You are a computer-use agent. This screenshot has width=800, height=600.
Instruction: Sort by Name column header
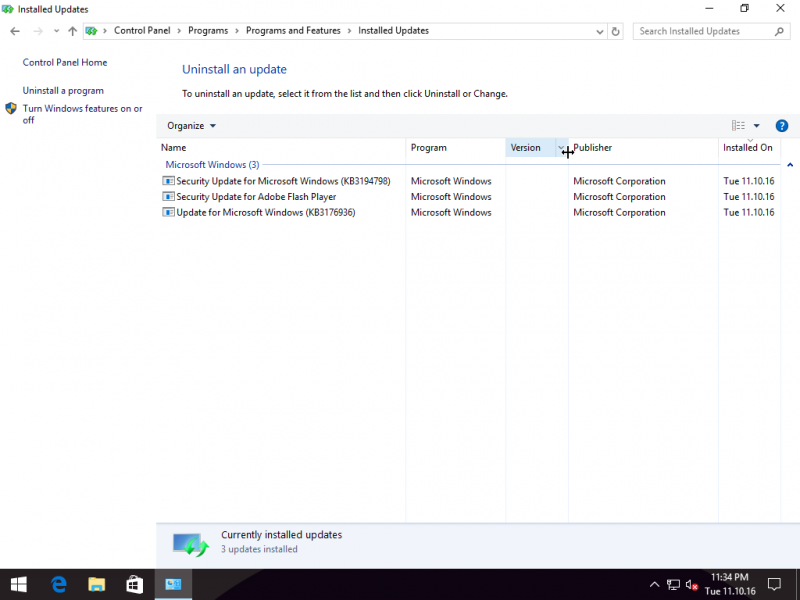[x=281, y=148]
